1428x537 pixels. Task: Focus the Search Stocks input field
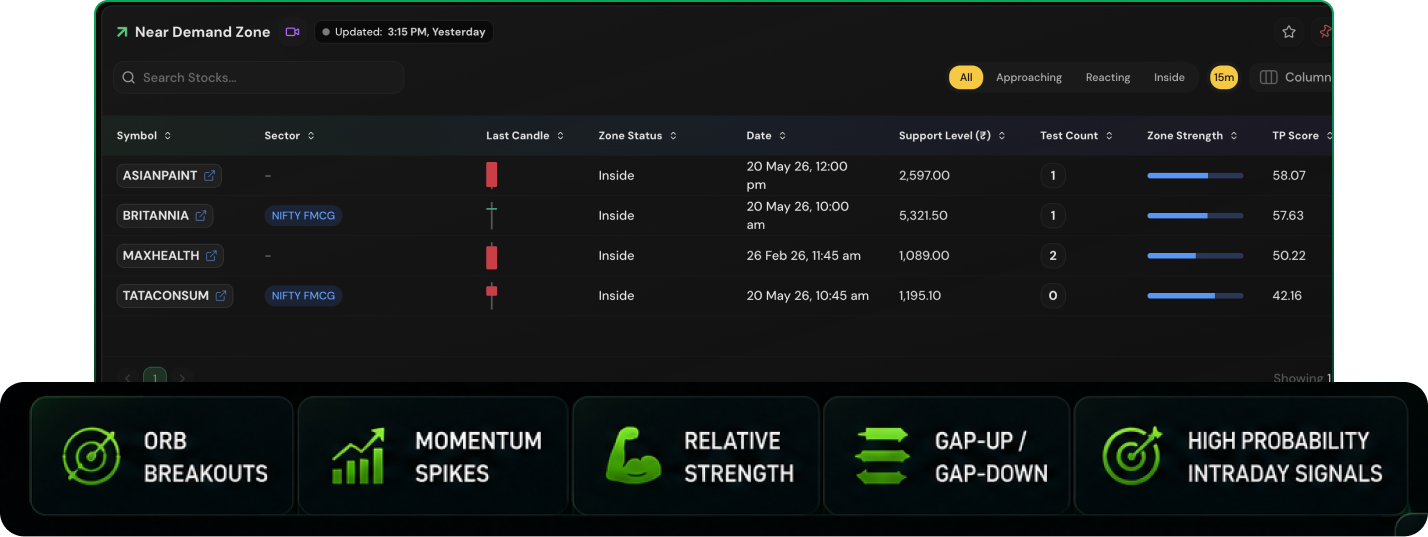[259, 77]
